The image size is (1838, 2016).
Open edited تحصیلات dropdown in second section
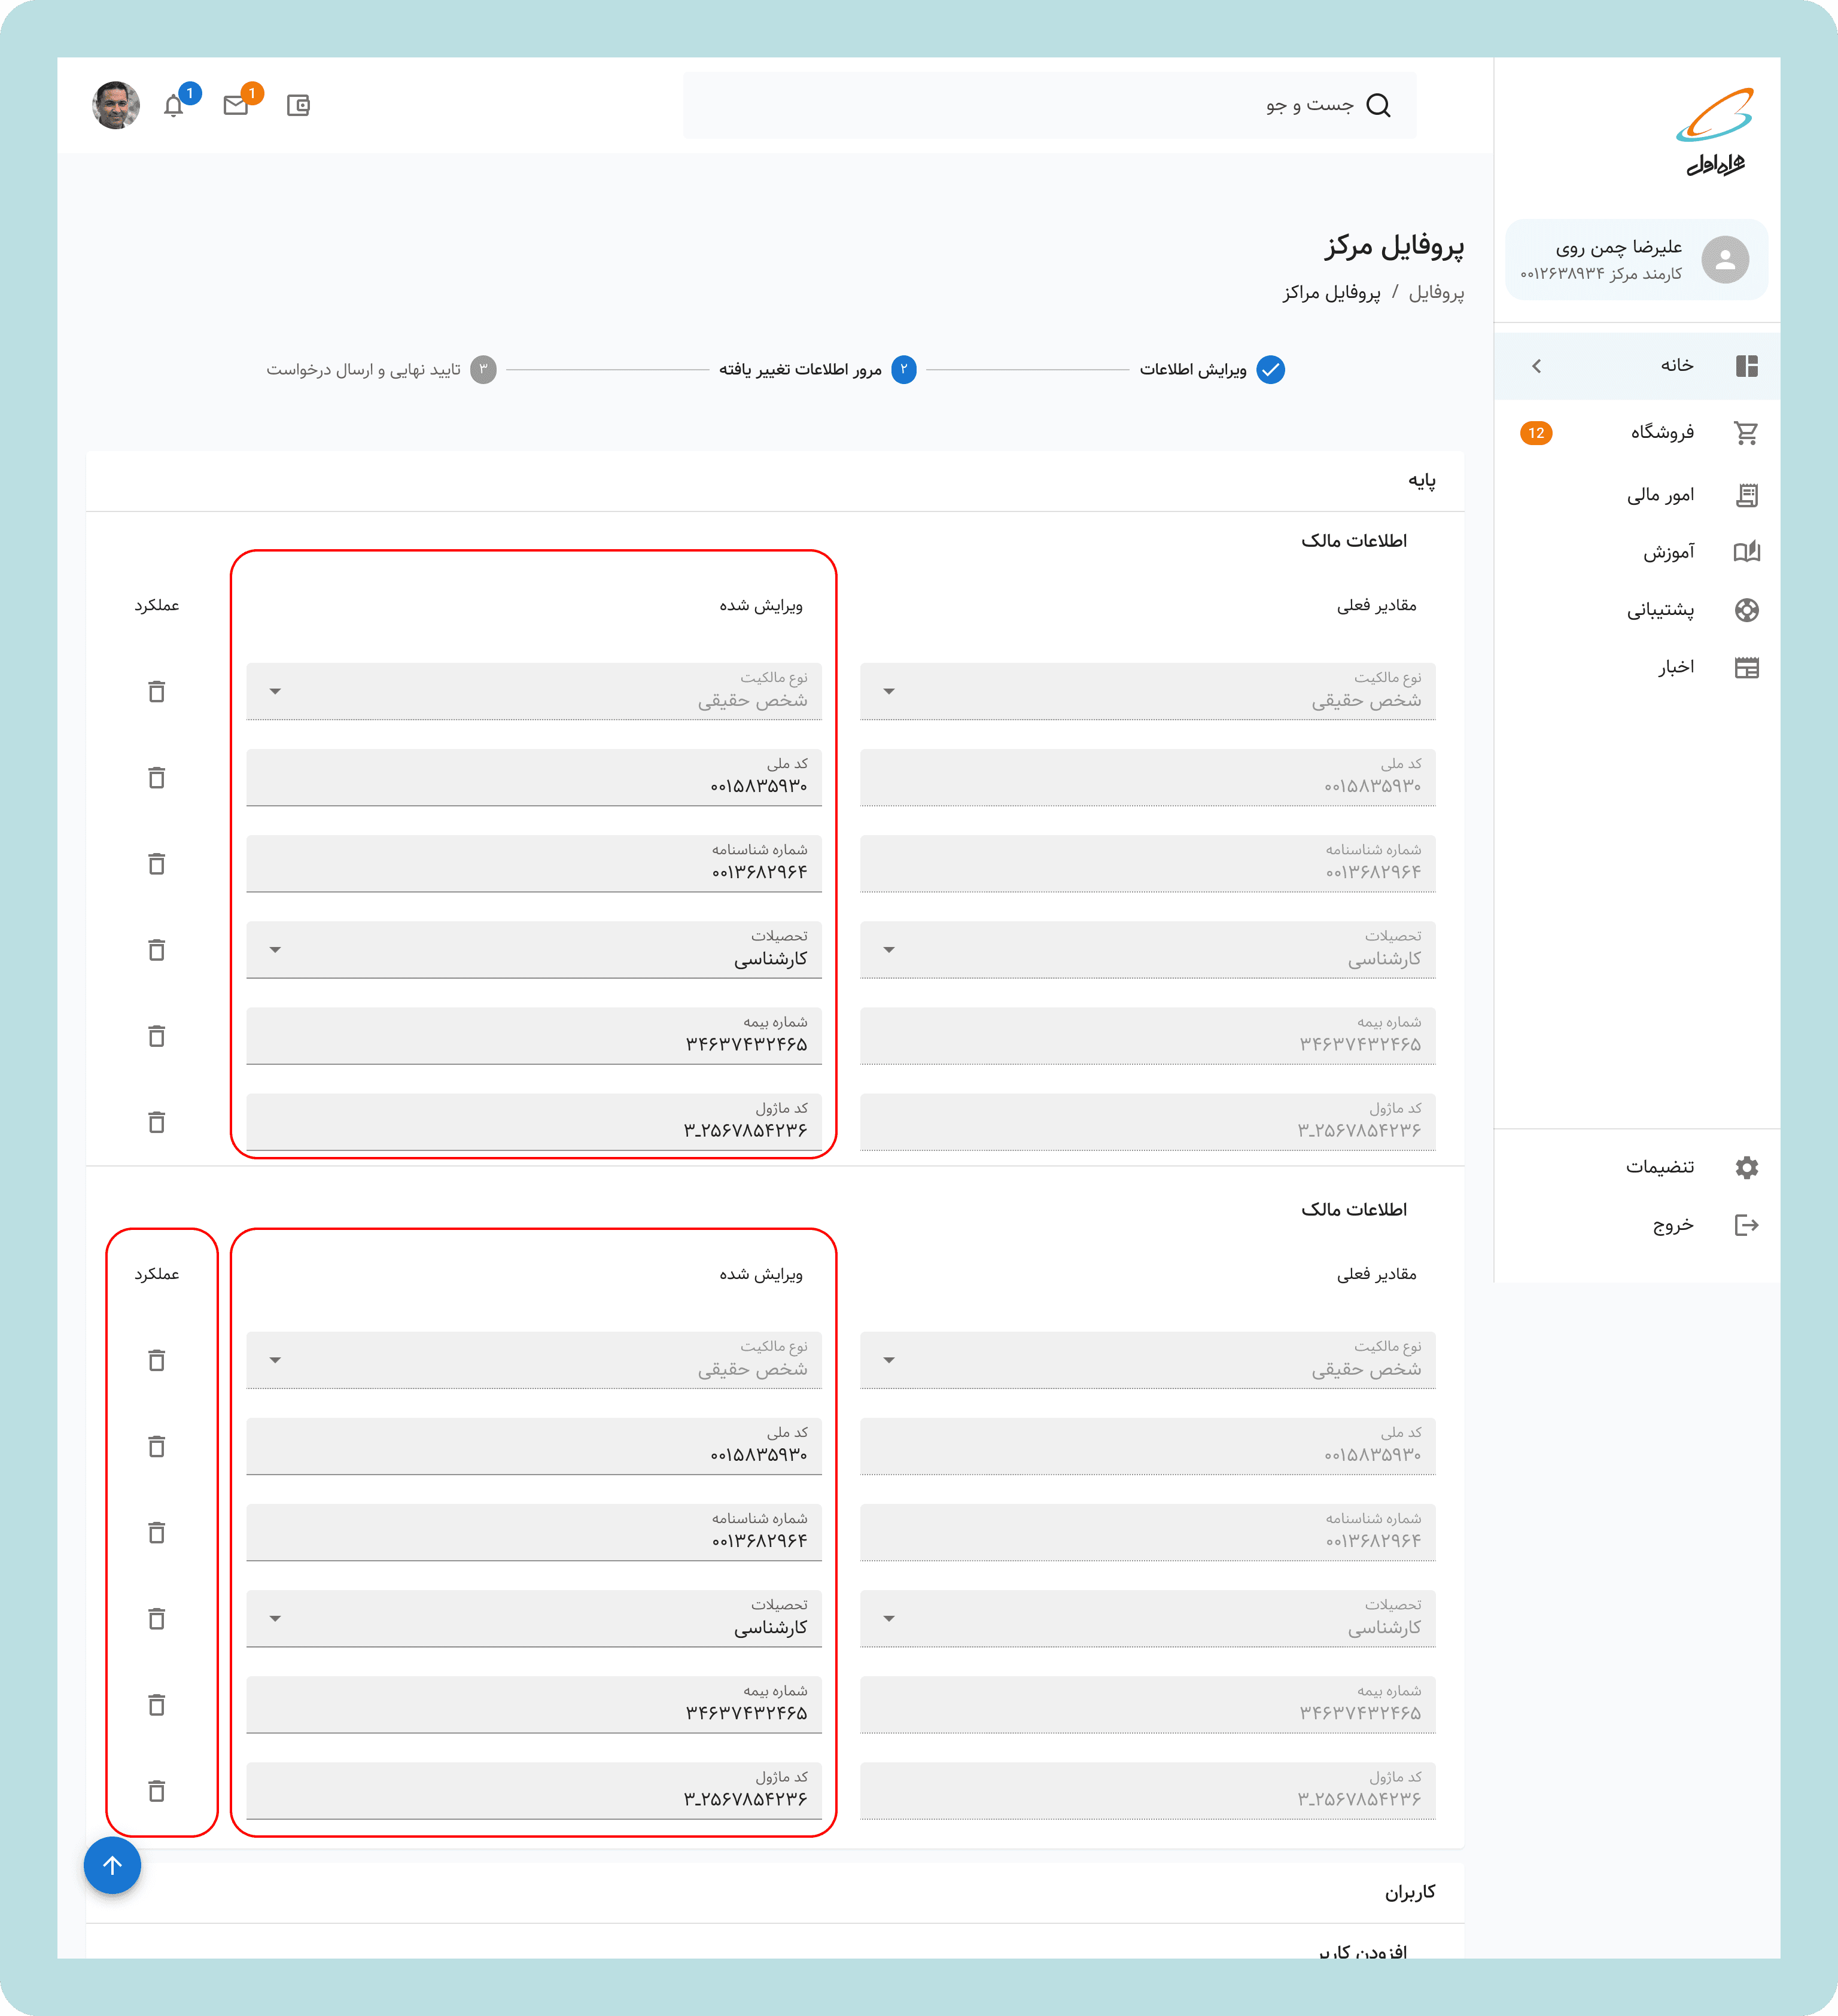click(276, 1618)
